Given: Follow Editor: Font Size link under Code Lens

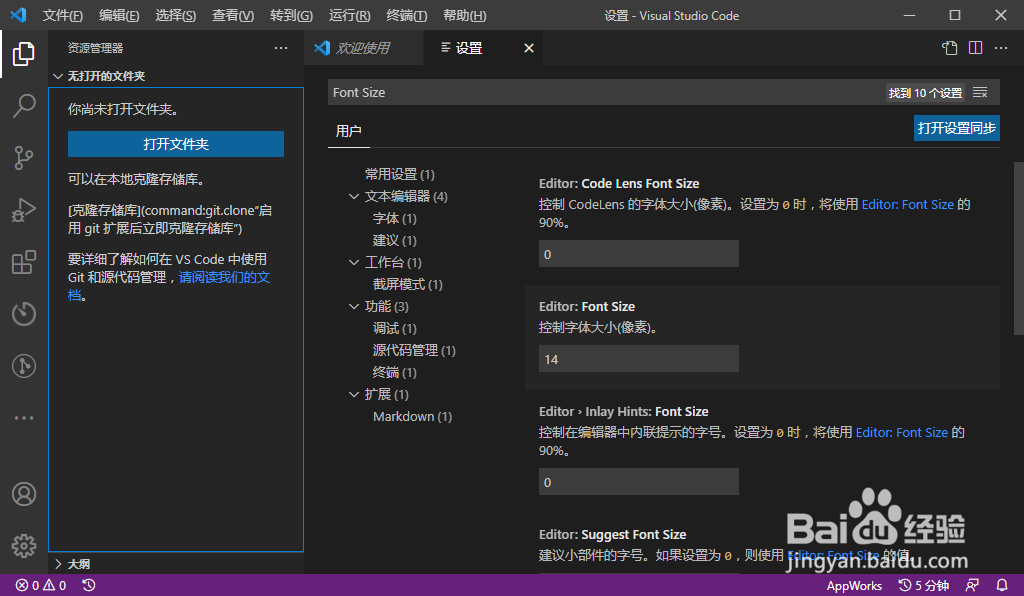Looking at the screenshot, I should (908, 204).
